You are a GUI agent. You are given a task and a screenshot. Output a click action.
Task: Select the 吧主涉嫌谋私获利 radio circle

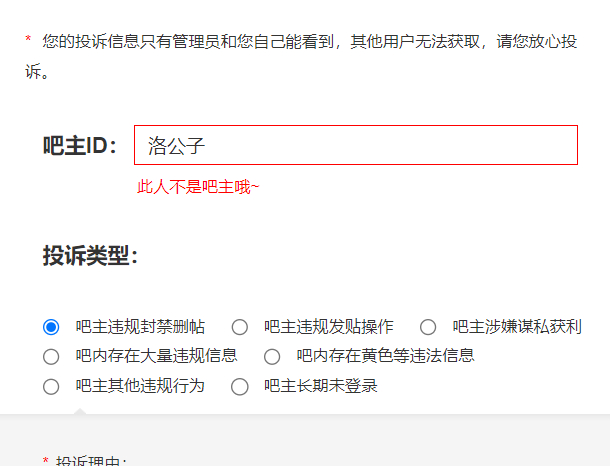point(428,327)
